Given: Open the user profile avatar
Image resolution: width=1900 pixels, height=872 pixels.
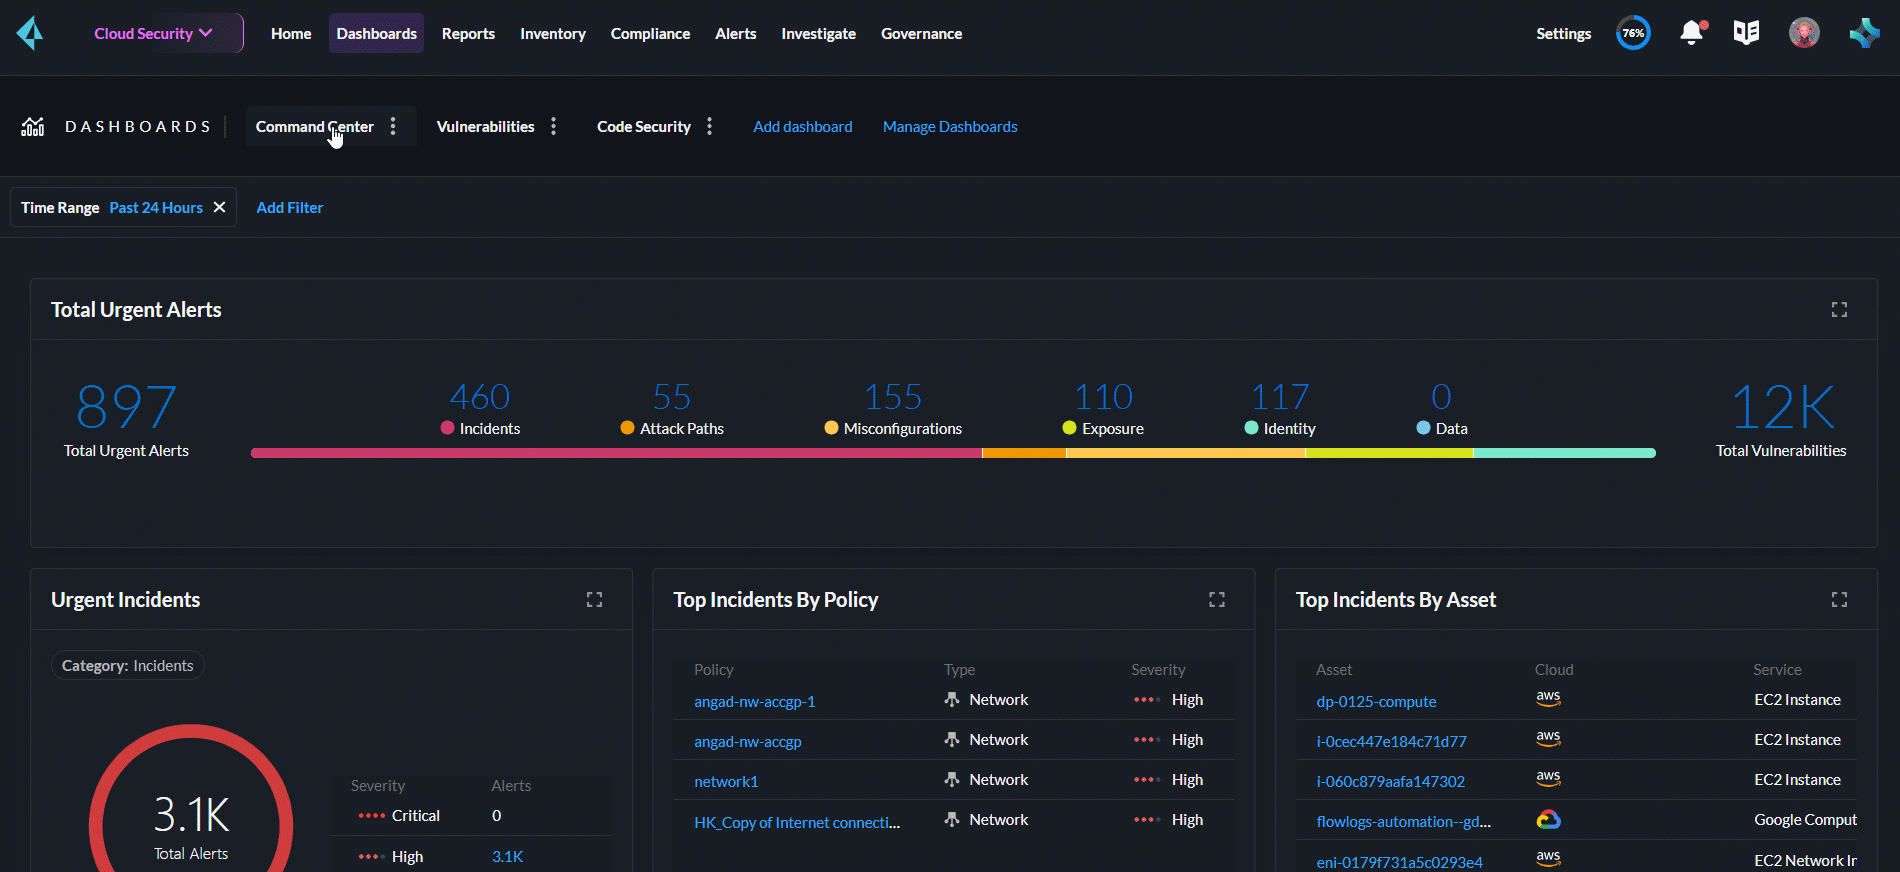Looking at the screenshot, I should click(x=1804, y=33).
